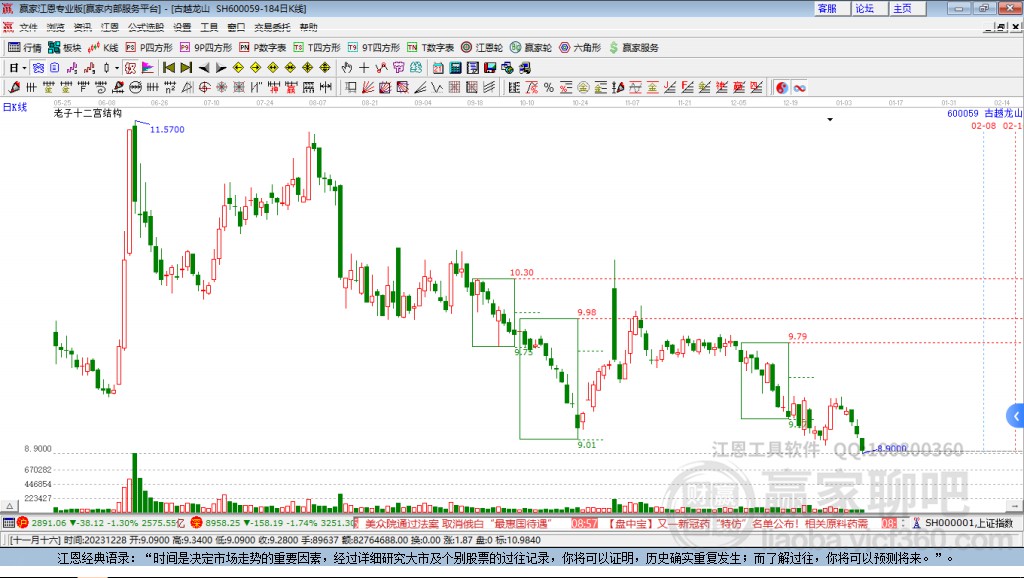This screenshot has width=1024, height=578.
Task: Launch the 江恩轮 Gann wheel
Action: point(482,48)
